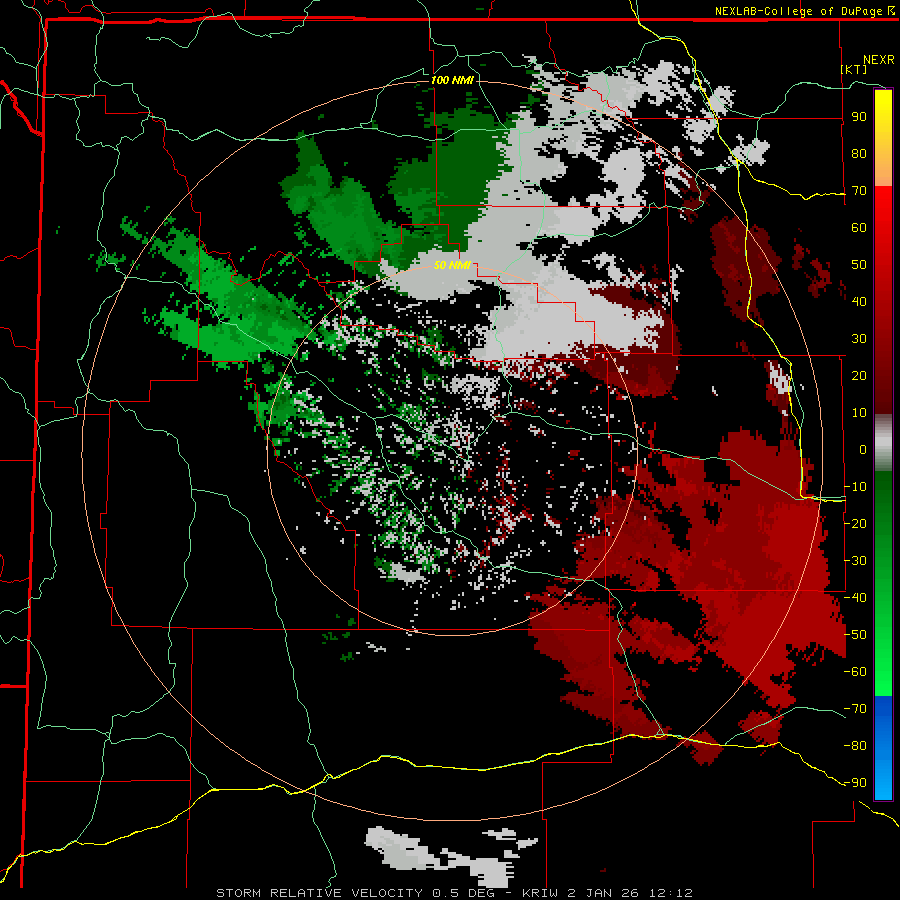The image size is (900, 900).
Task: Click the positive 10 knots scale label
Action: pos(859,413)
